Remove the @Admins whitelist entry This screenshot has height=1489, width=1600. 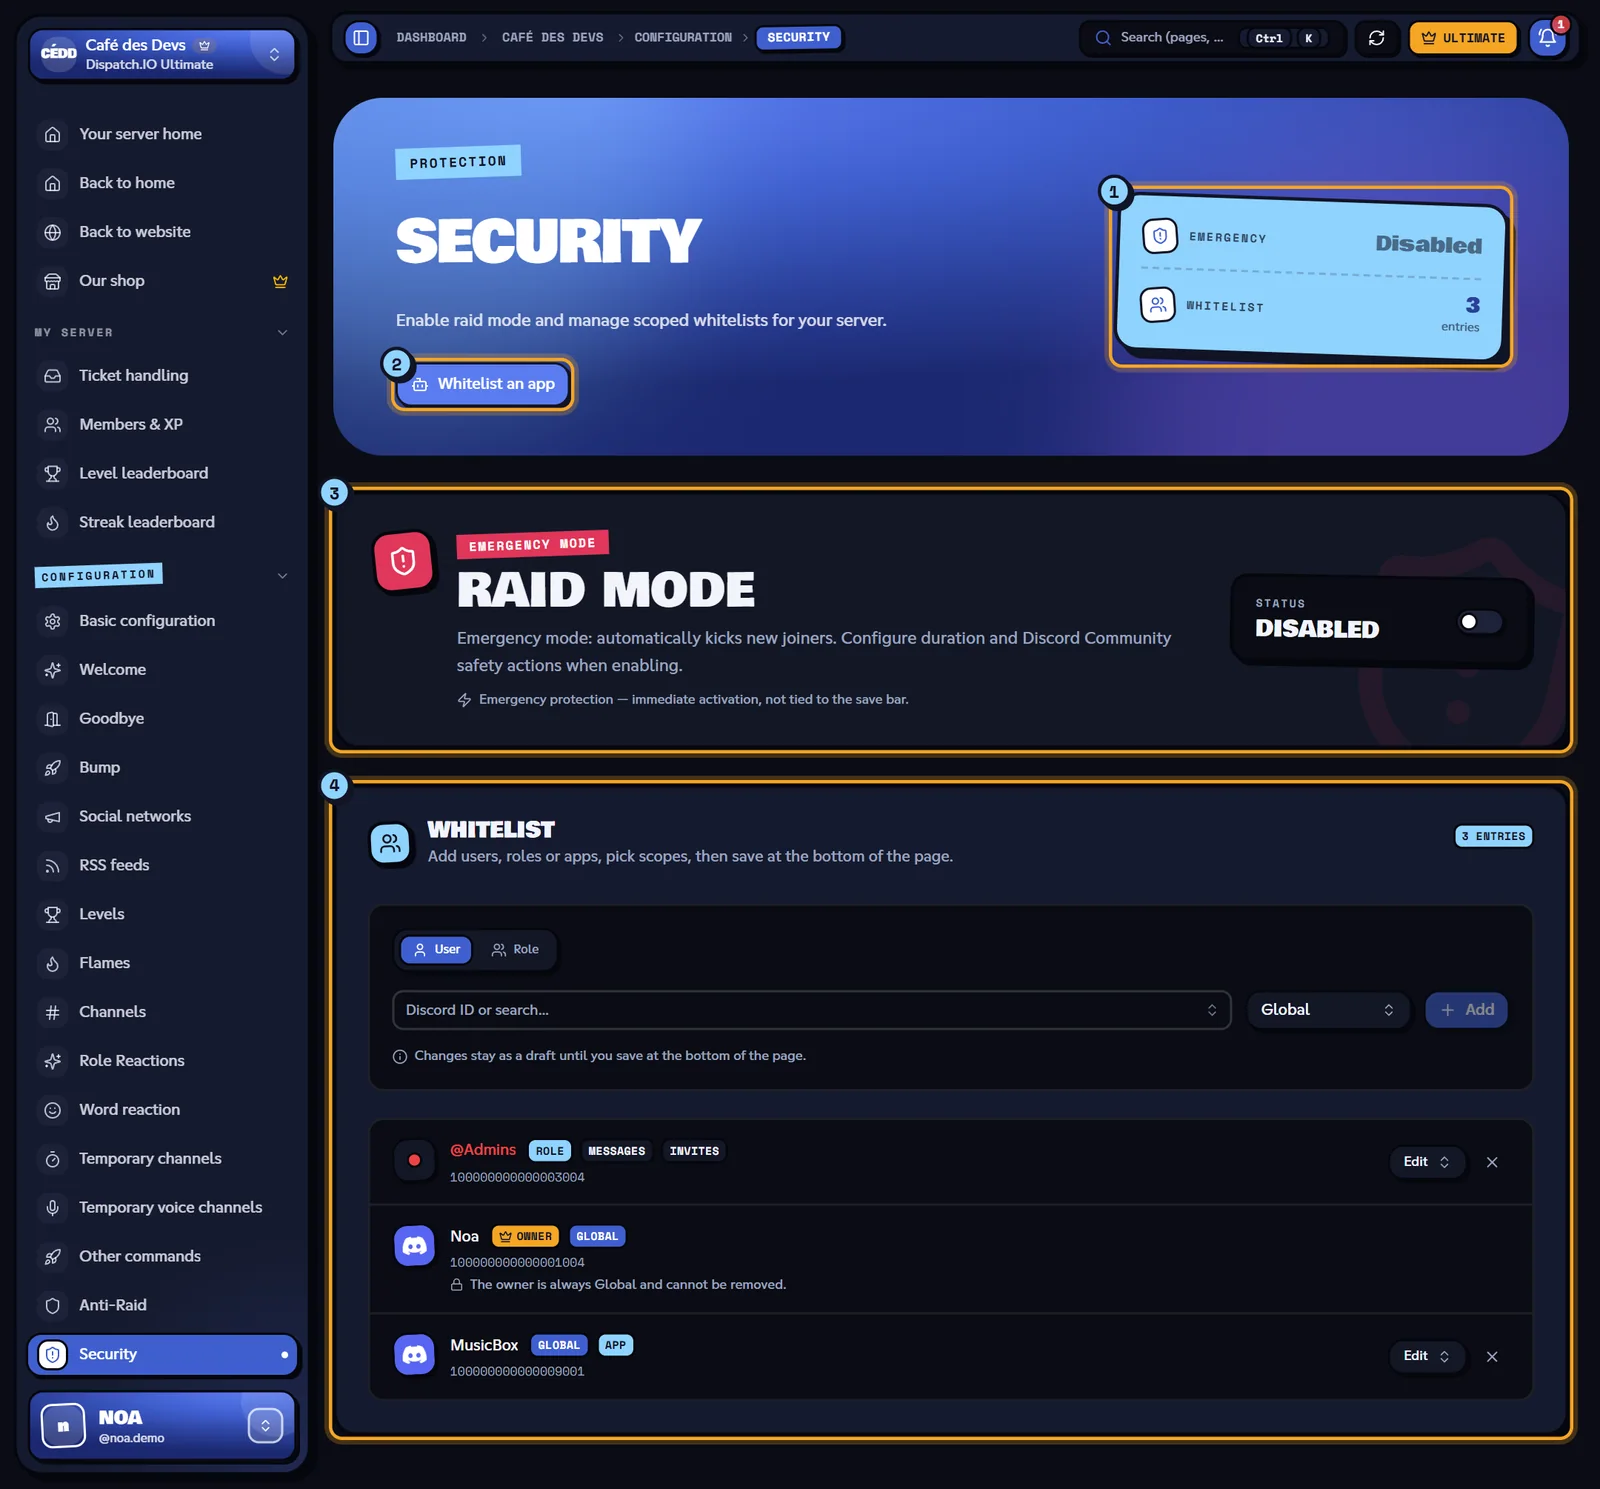pos(1492,1162)
